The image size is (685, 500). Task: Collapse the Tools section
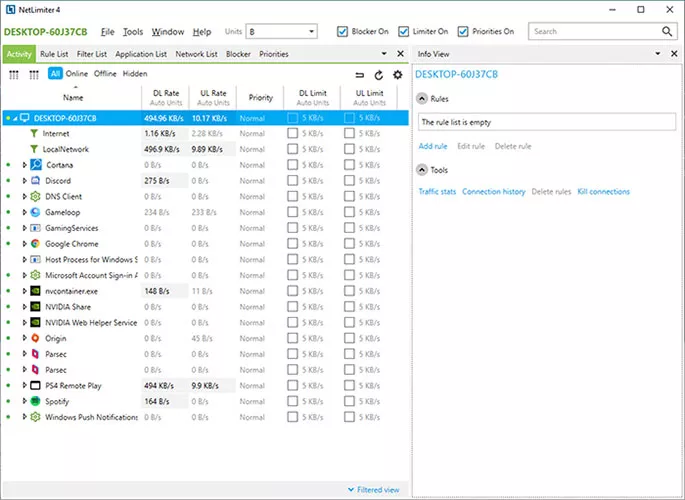pyautogui.click(x=422, y=170)
